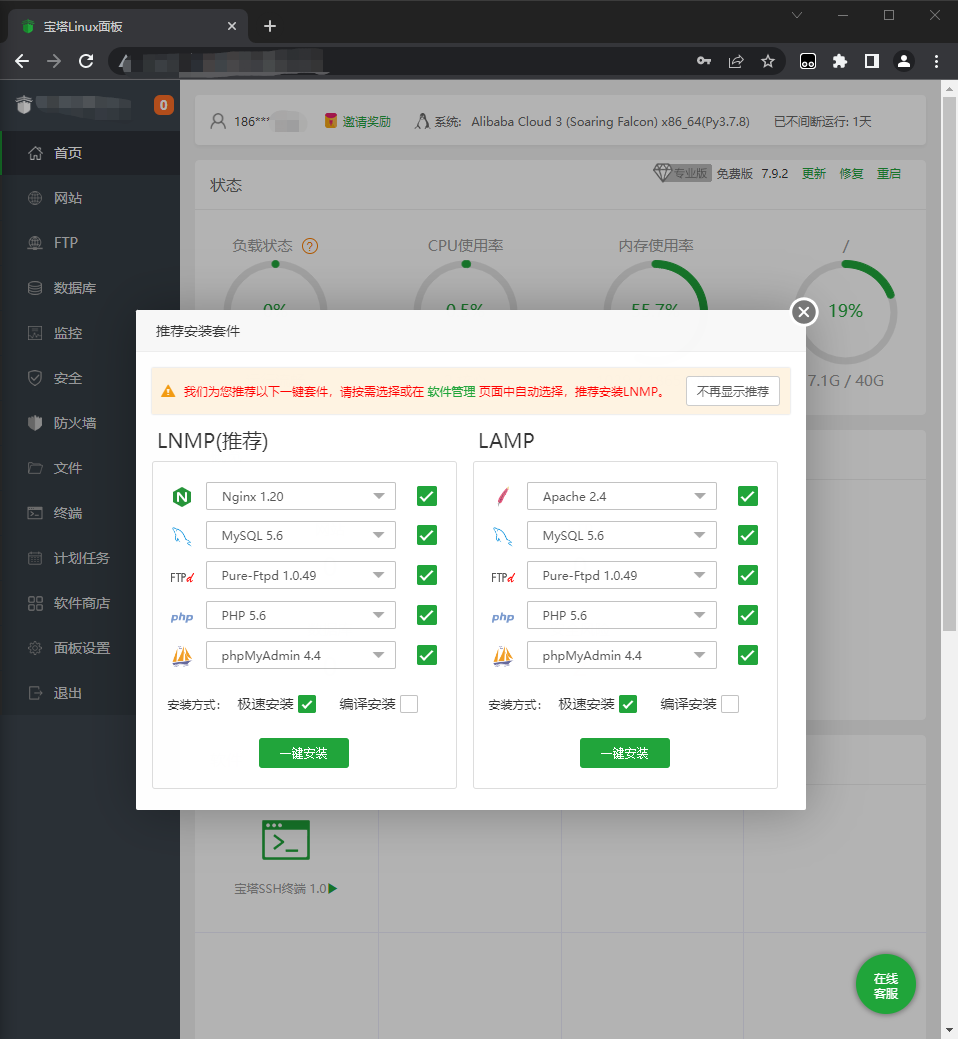
Task: Open the saved passwords key icon
Action: 704,61
